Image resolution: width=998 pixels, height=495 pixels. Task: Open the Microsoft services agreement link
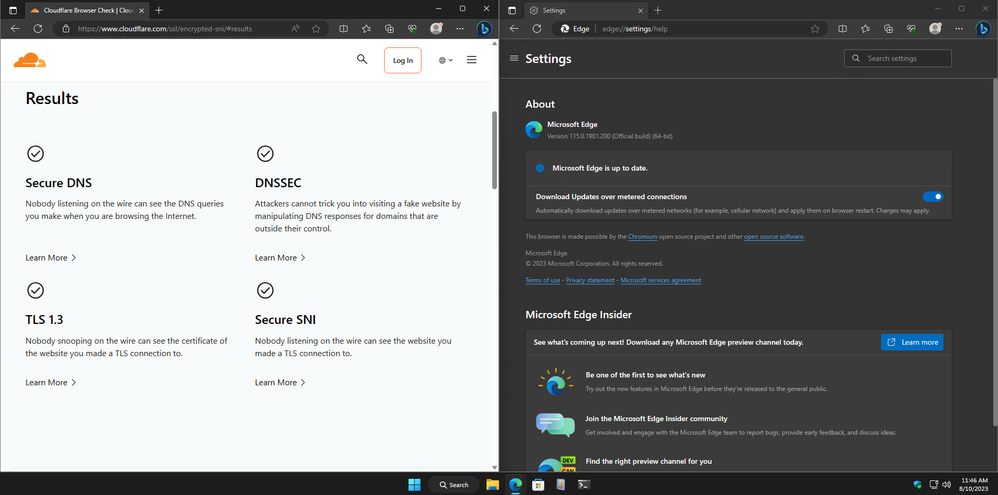[661, 281]
